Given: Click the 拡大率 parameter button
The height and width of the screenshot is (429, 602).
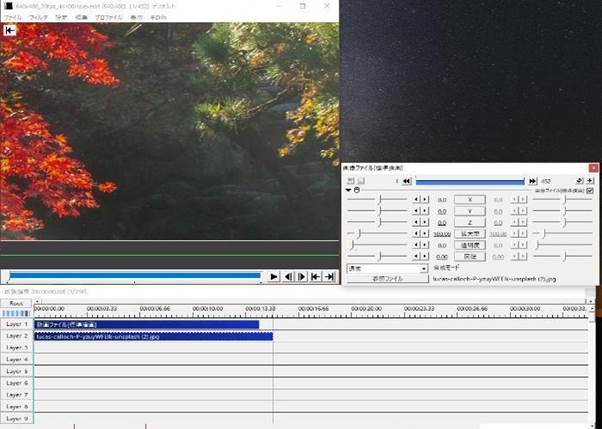Looking at the screenshot, I should [x=471, y=232].
